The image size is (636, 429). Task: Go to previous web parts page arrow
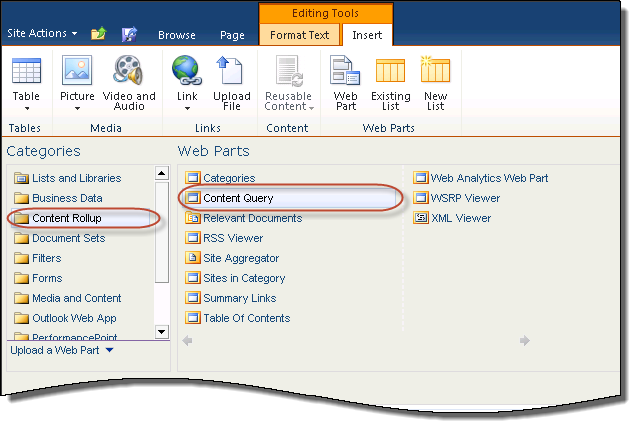[x=187, y=340]
